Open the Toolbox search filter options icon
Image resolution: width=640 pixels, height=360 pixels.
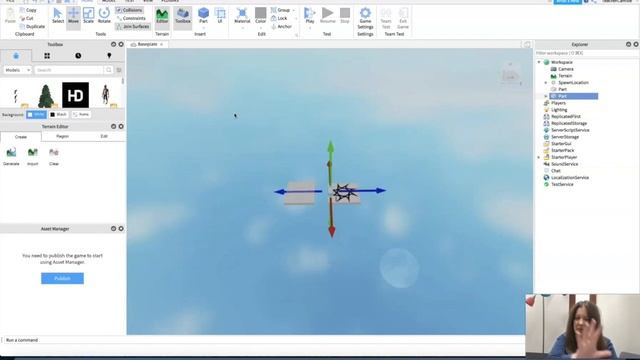(119, 70)
